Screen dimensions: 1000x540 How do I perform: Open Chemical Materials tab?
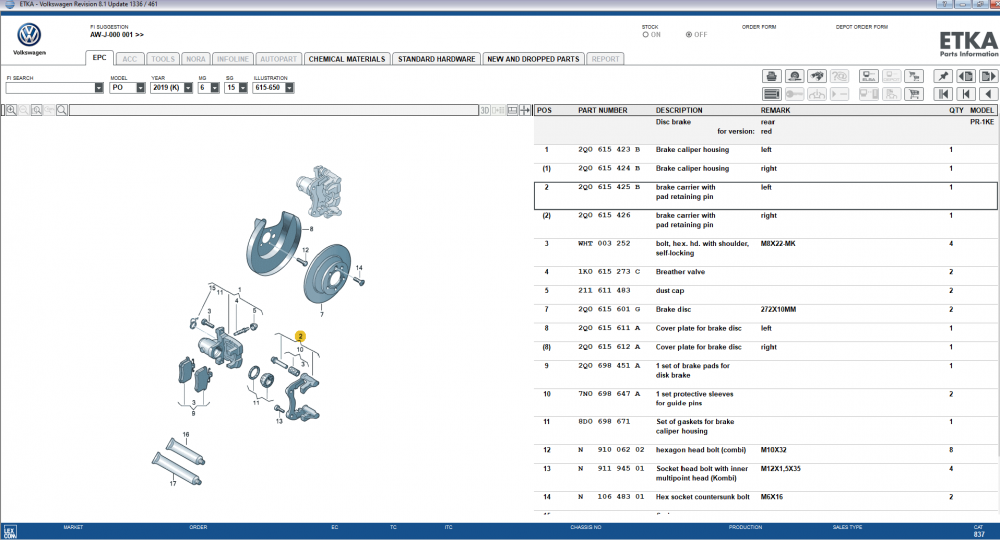(347, 59)
